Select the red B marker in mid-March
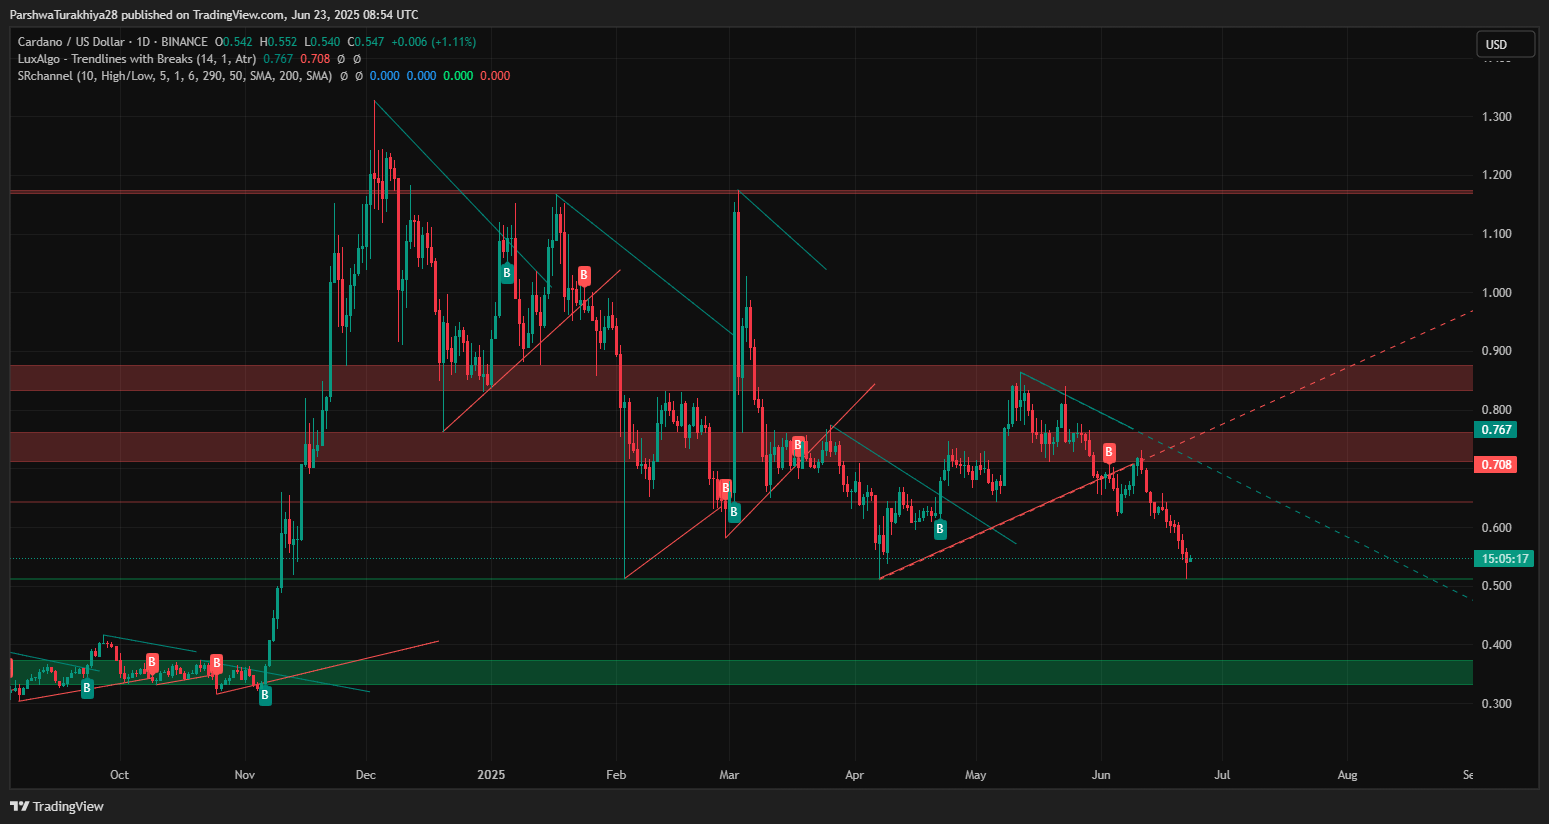This screenshot has height=824, width=1549. (x=798, y=445)
